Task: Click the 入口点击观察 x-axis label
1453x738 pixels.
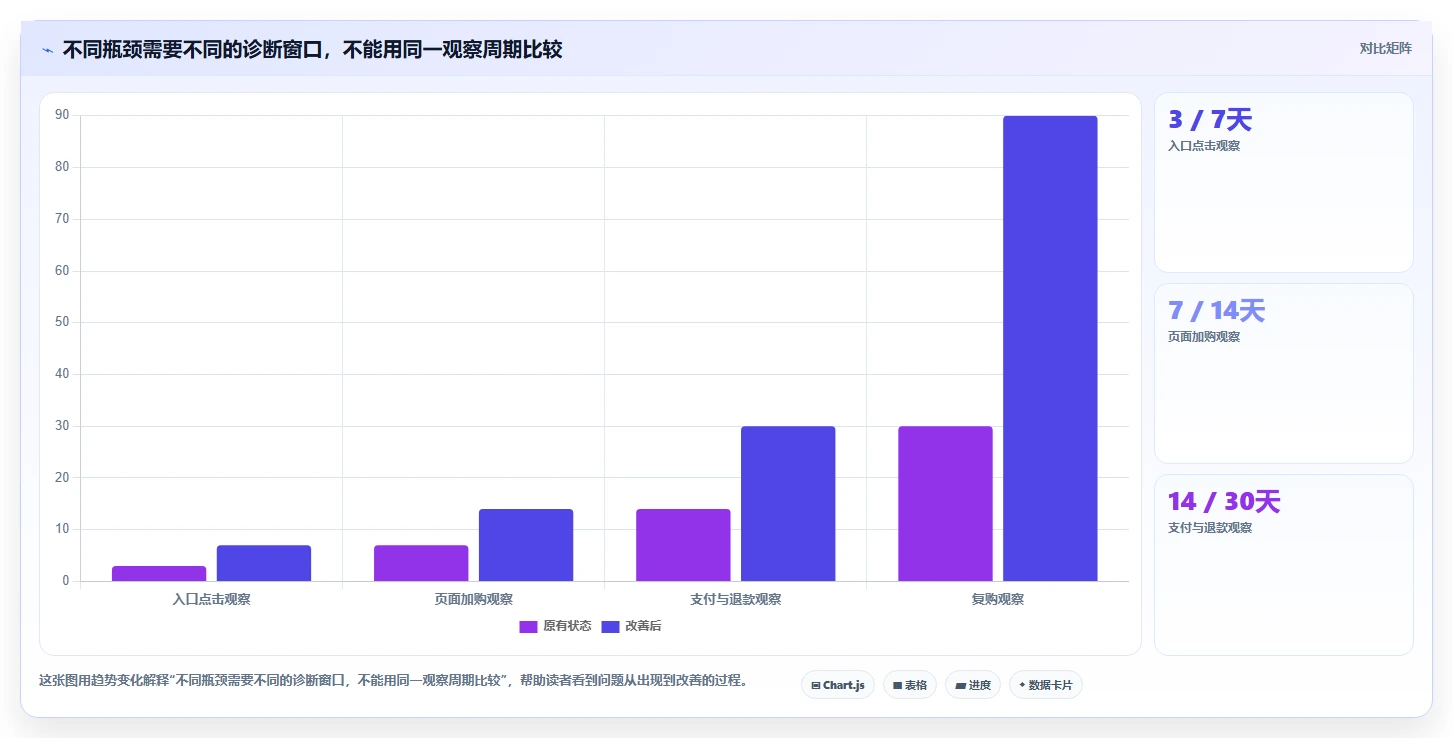Action: pyautogui.click(x=211, y=599)
